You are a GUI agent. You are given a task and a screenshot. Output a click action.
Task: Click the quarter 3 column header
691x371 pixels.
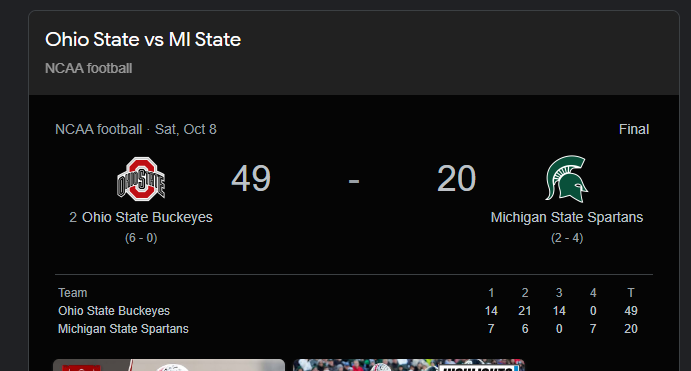coord(559,293)
